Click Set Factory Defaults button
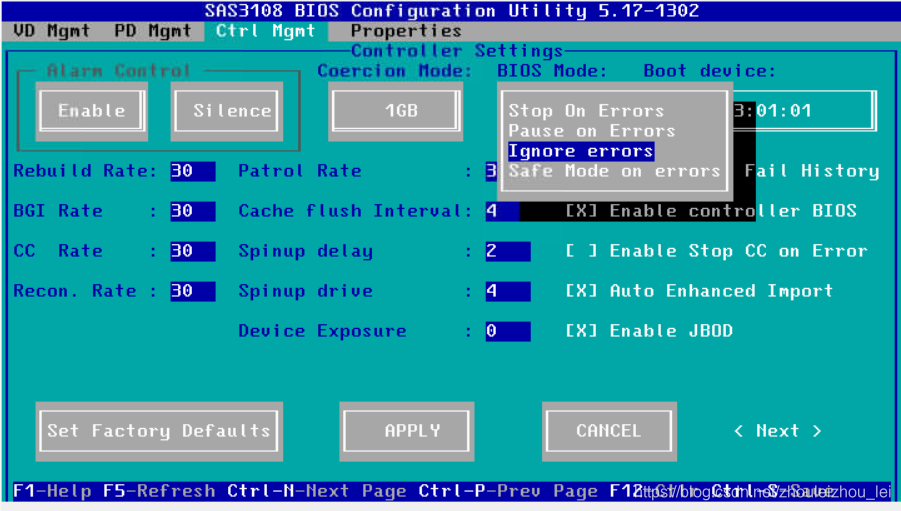Screen dimensions: 901x511 (159, 431)
